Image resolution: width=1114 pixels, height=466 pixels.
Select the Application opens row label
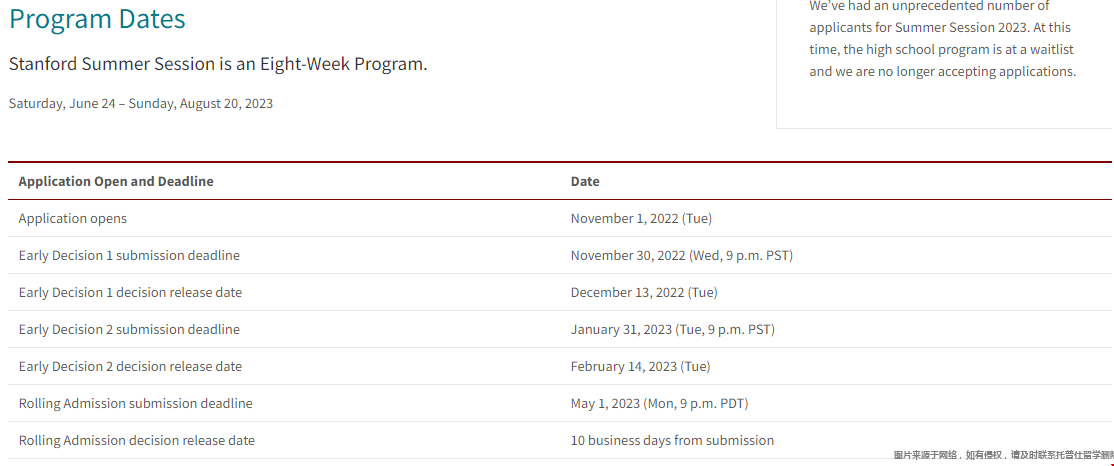click(x=73, y=218)
